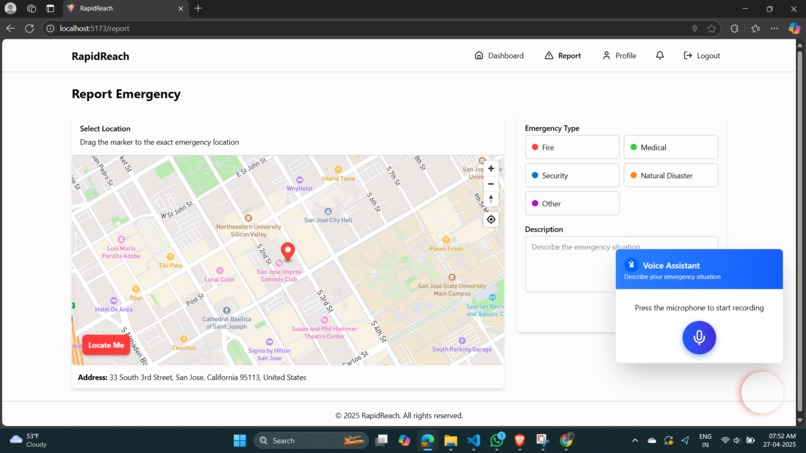Select Other emergency type
This screenshot has height=453, width=806.
click(x=572, y=204)
